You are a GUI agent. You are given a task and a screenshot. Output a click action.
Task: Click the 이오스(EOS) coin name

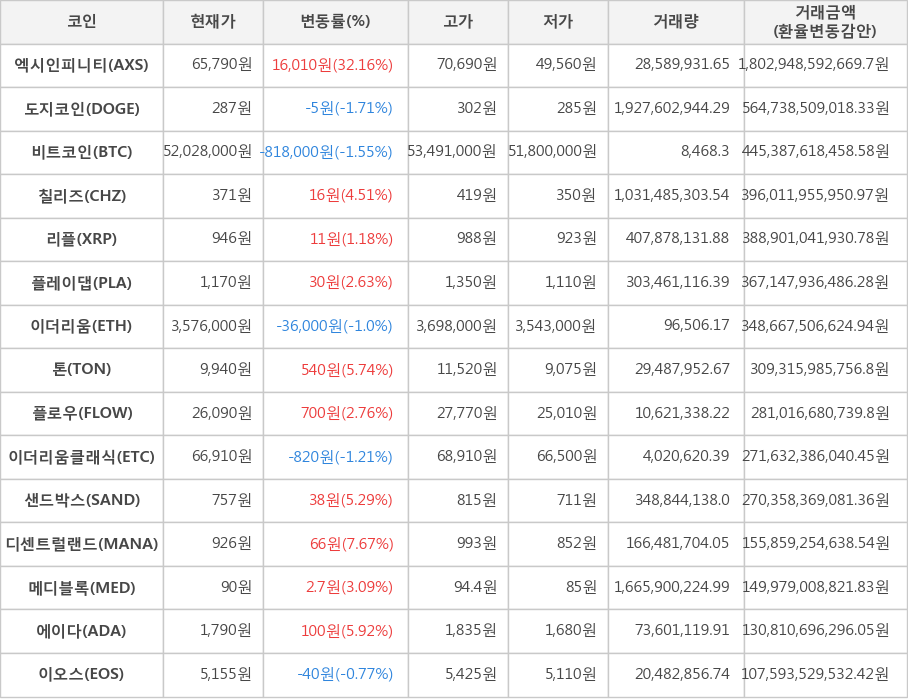82,675
